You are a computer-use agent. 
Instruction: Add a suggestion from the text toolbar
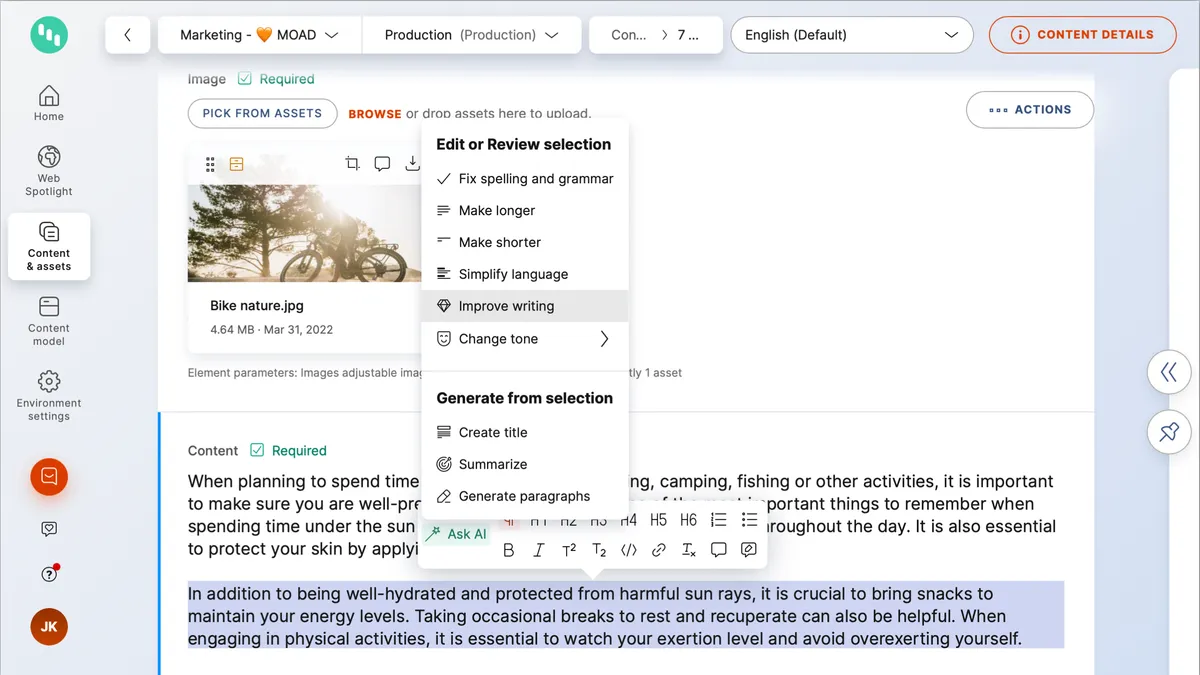pyautogui.click(x=749, y=550)
